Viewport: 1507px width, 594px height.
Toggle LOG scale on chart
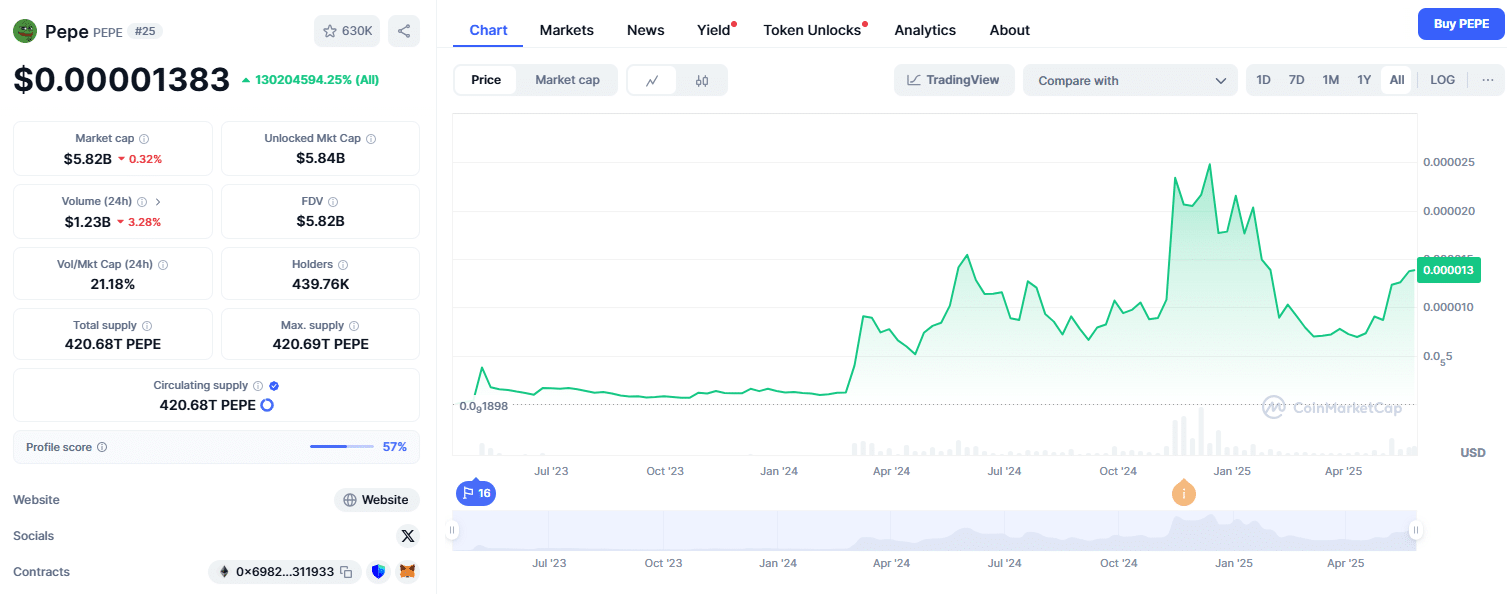(x=1443, y=80)
